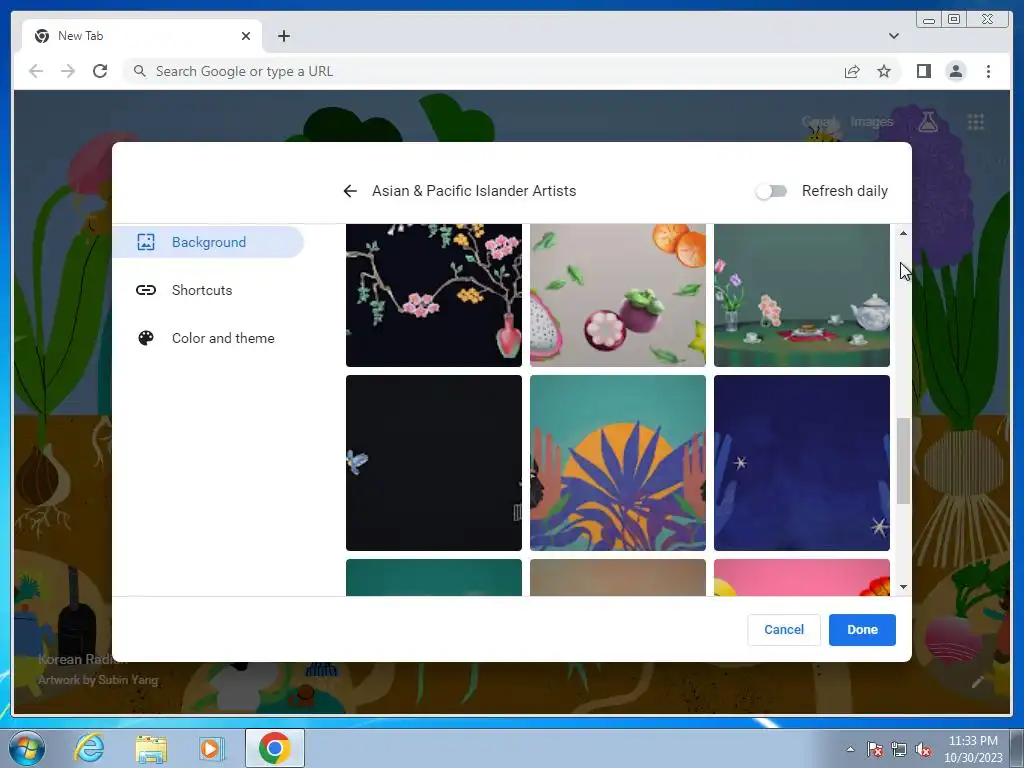The height and width of the screenshot is (768, 1024).
Task: Reload the page
Action: click(100, 71)
